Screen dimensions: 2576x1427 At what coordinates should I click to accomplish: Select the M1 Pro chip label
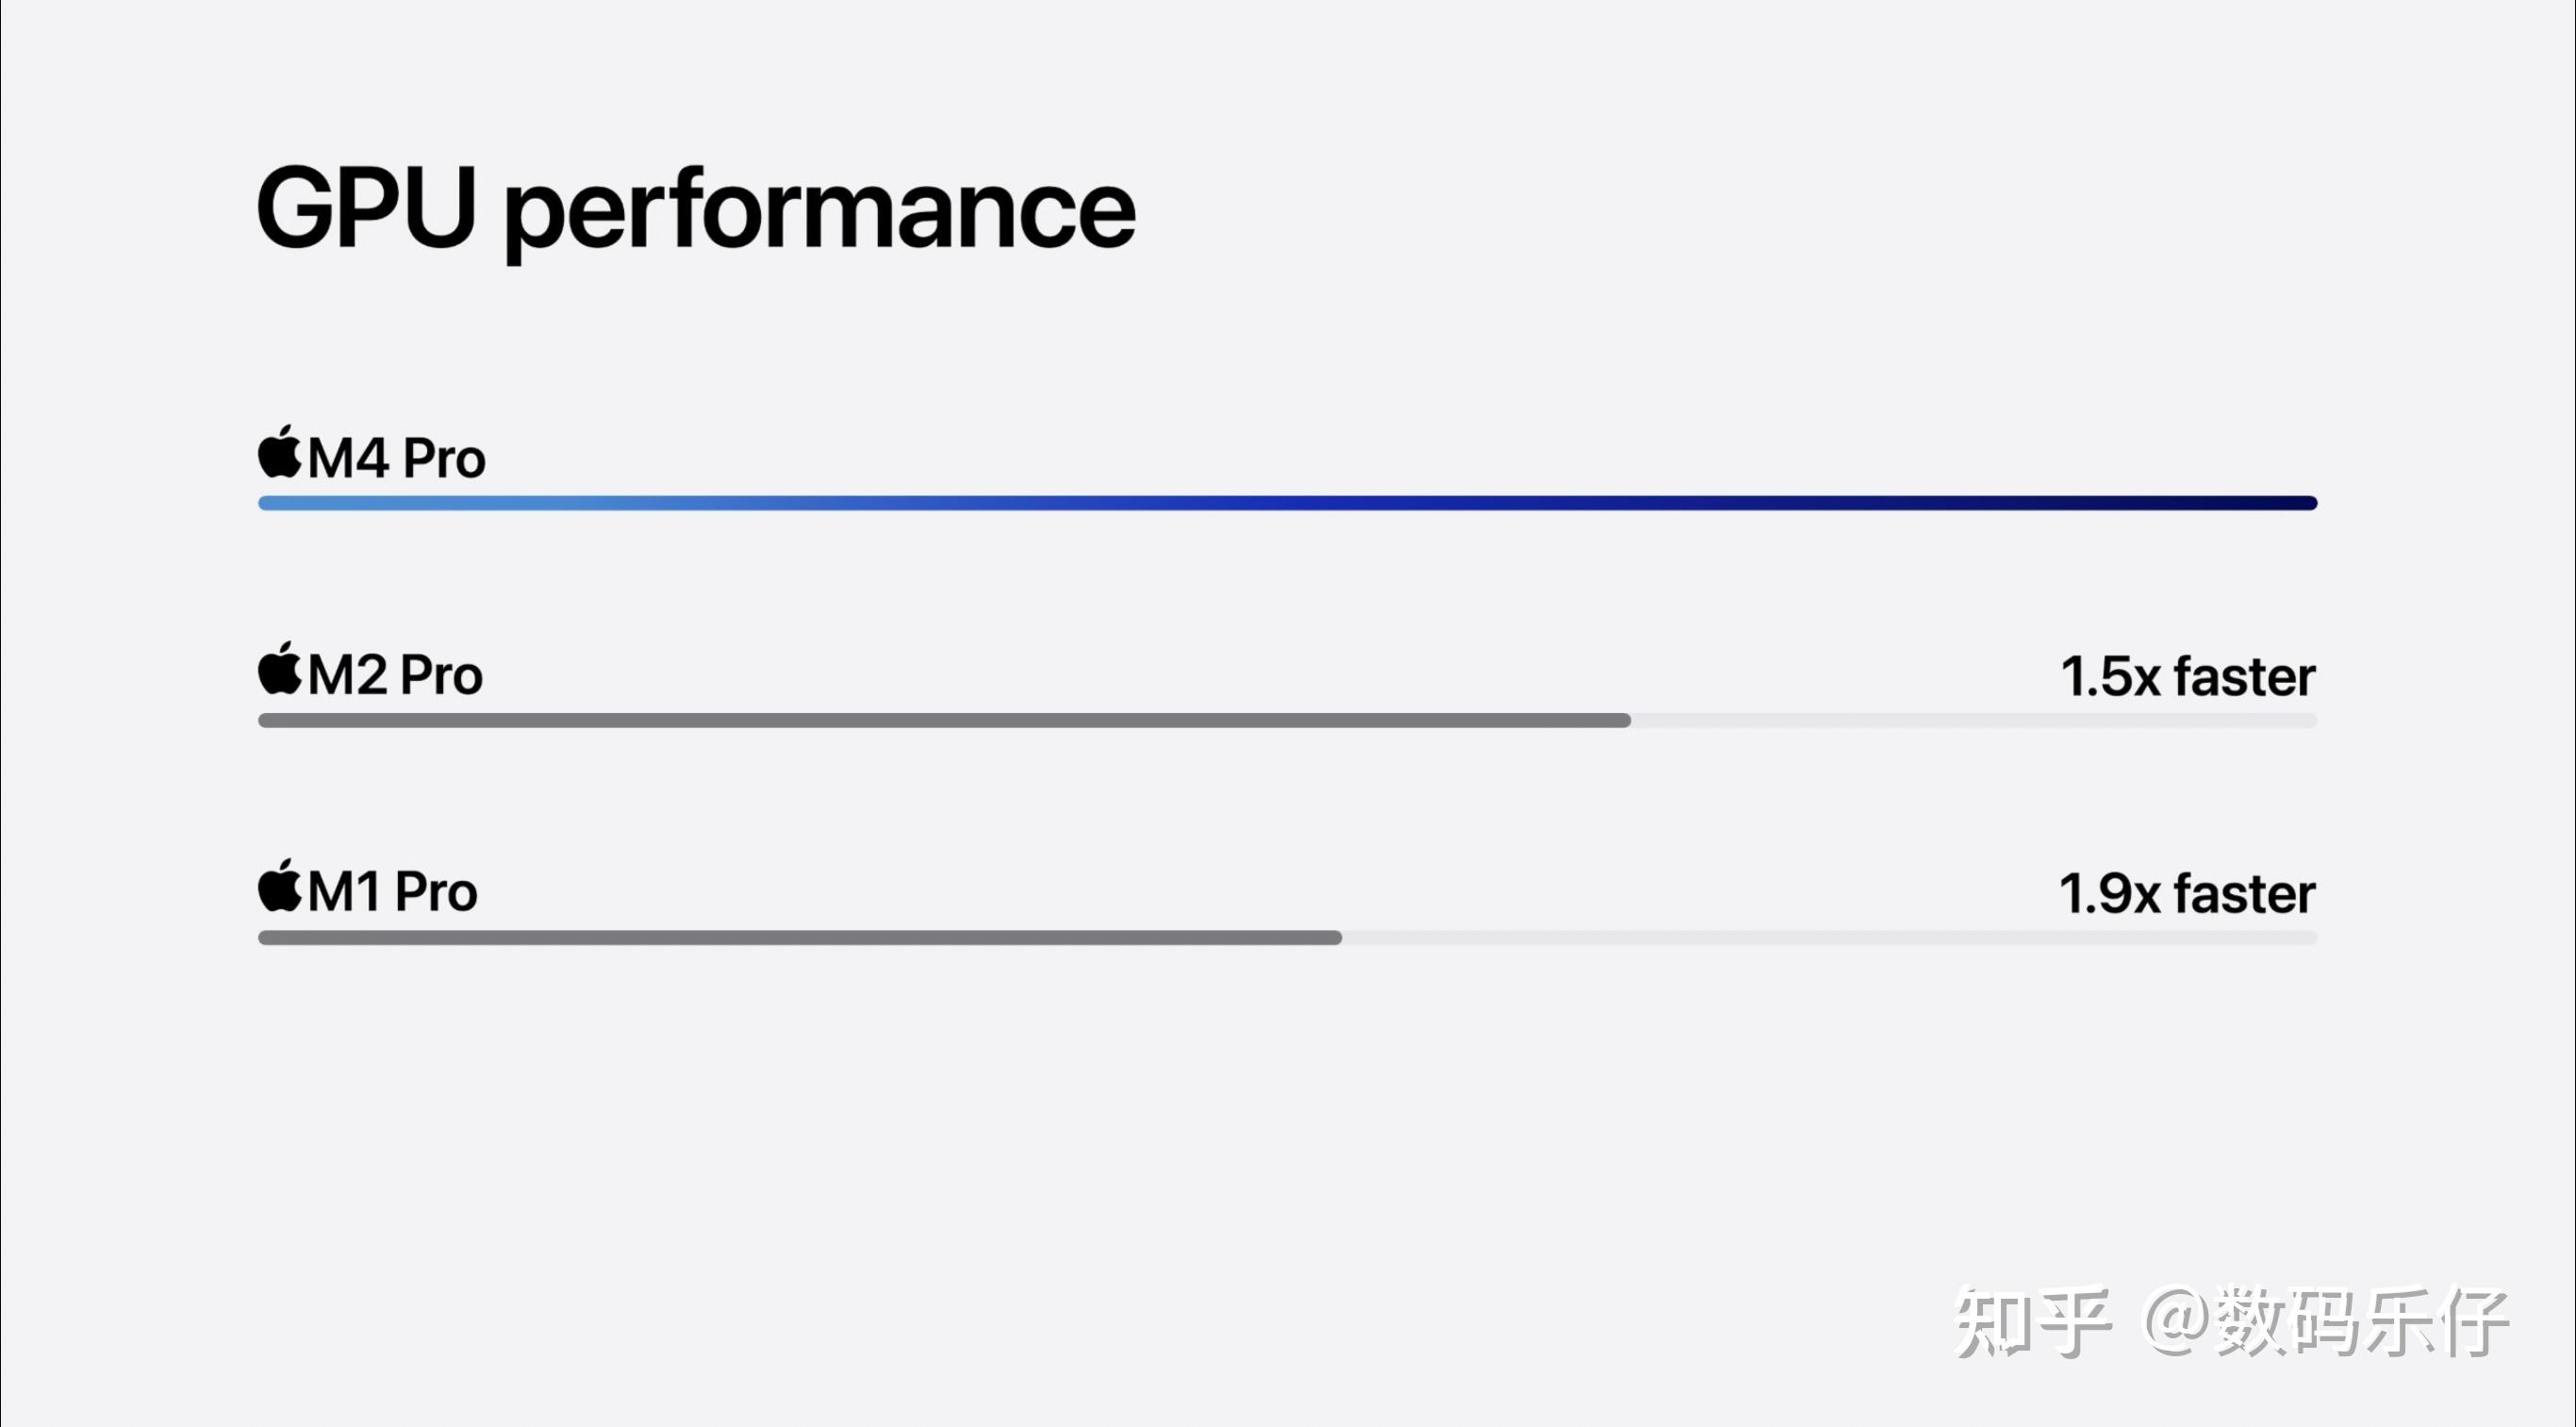(x=392, y=893)
